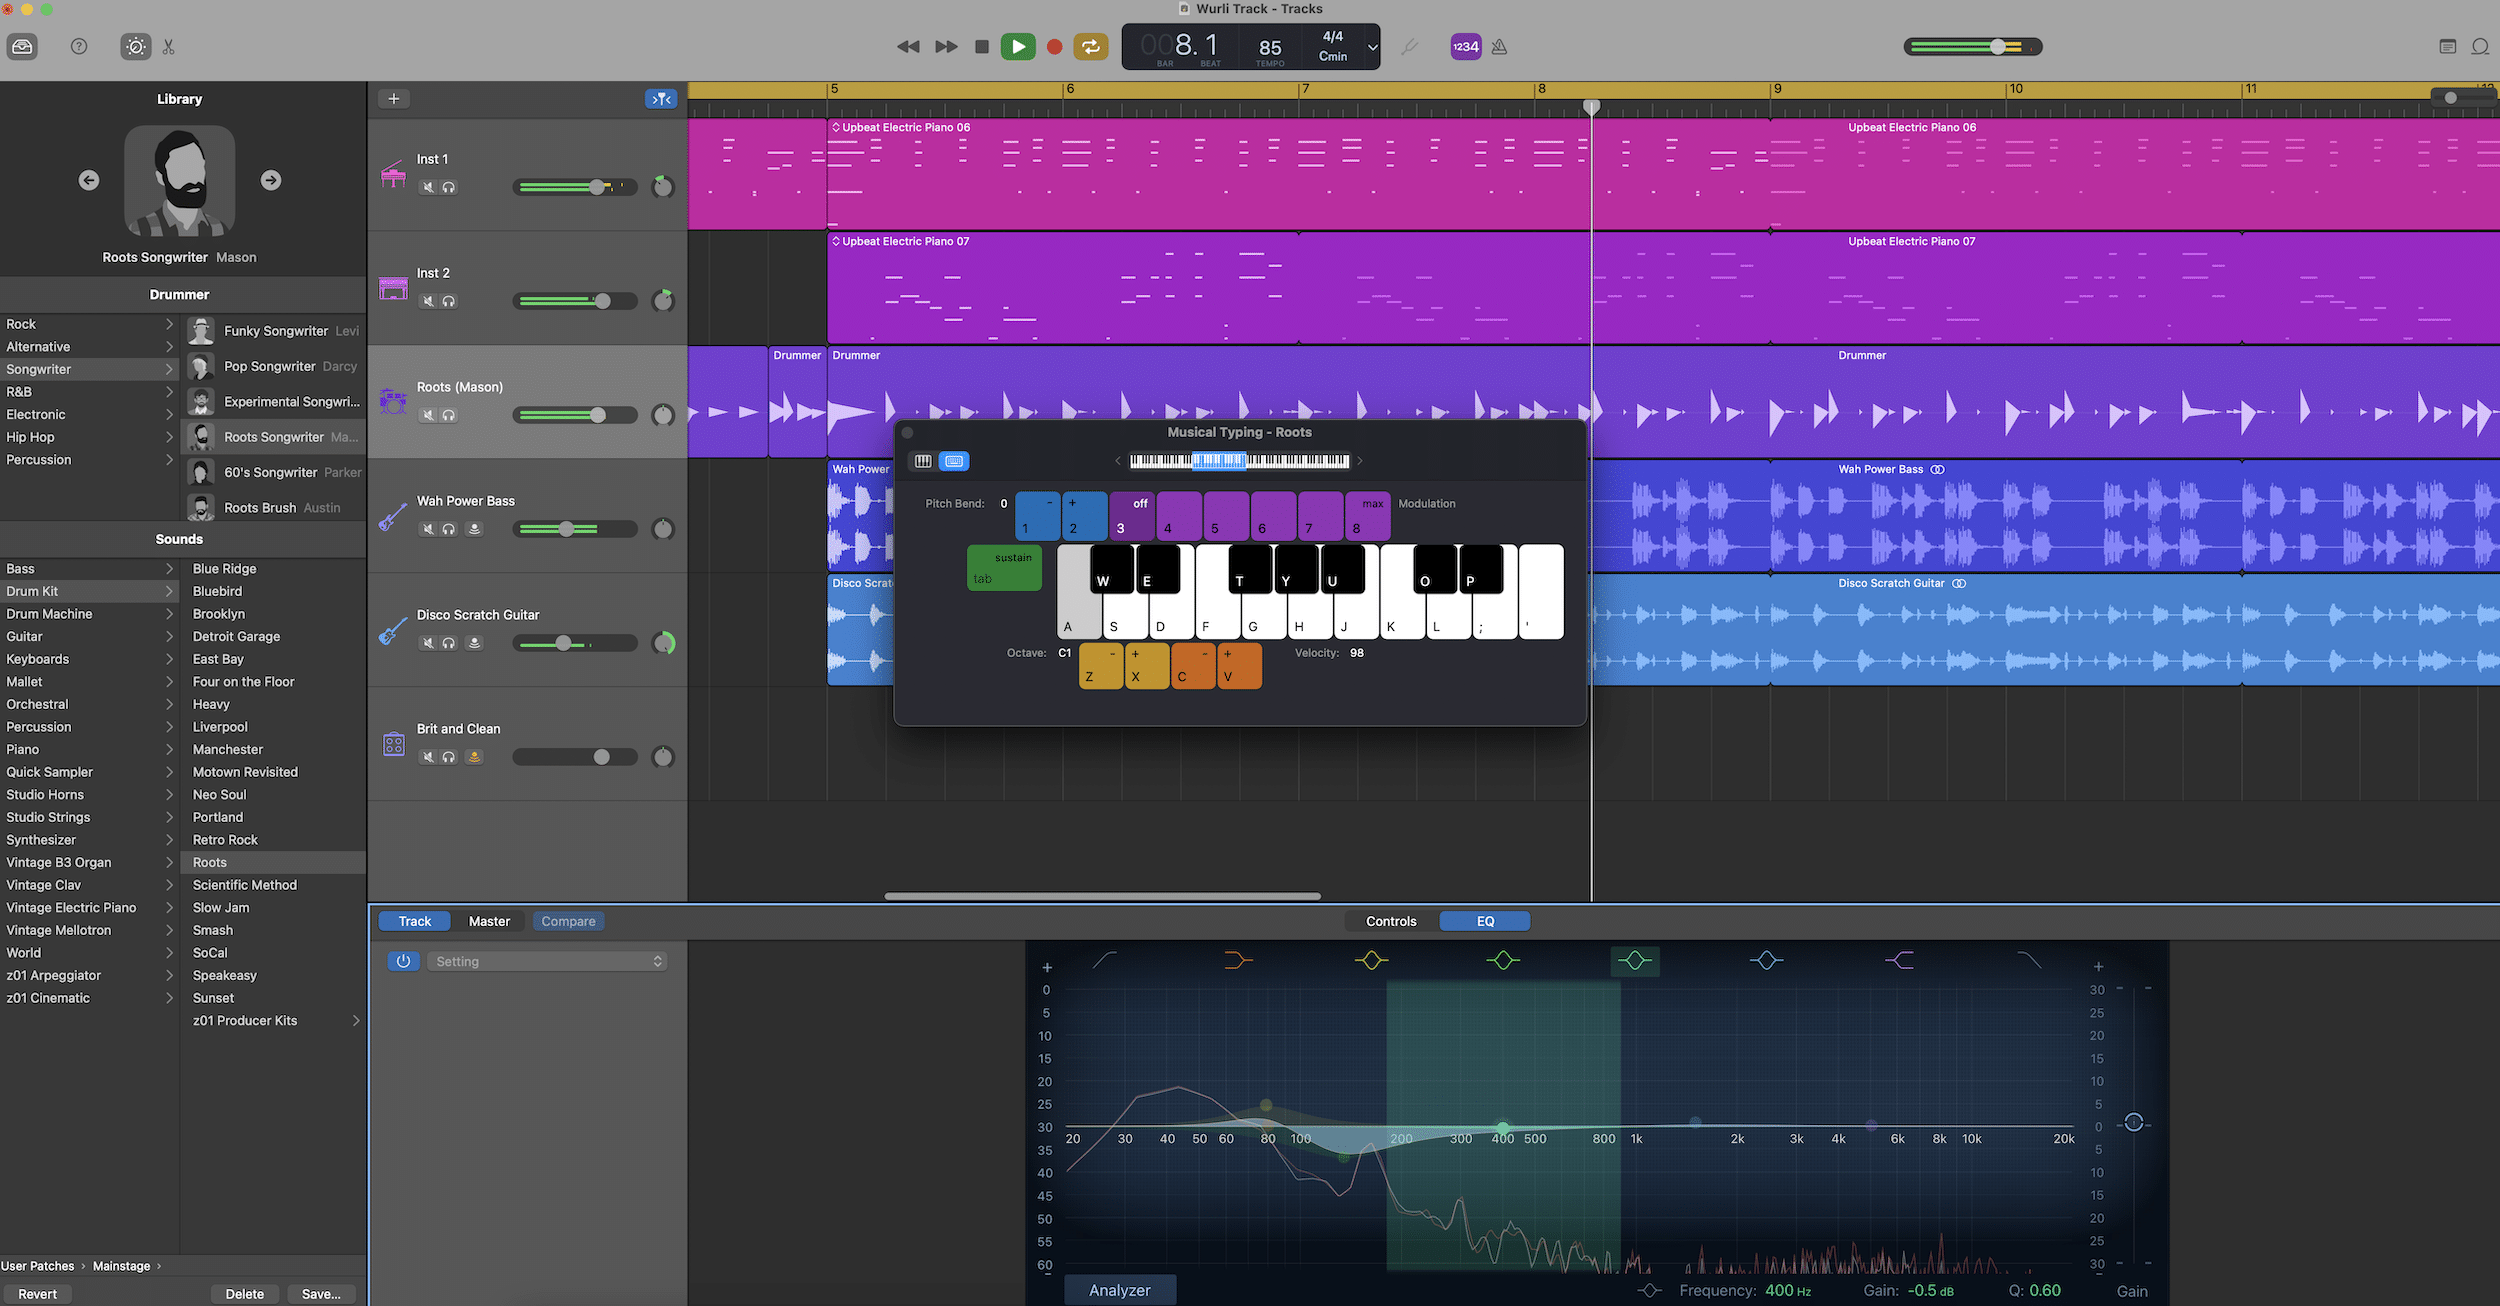Mute the Inst 1 track
Screen dimensions: 2500x1306
pos(428,187)
